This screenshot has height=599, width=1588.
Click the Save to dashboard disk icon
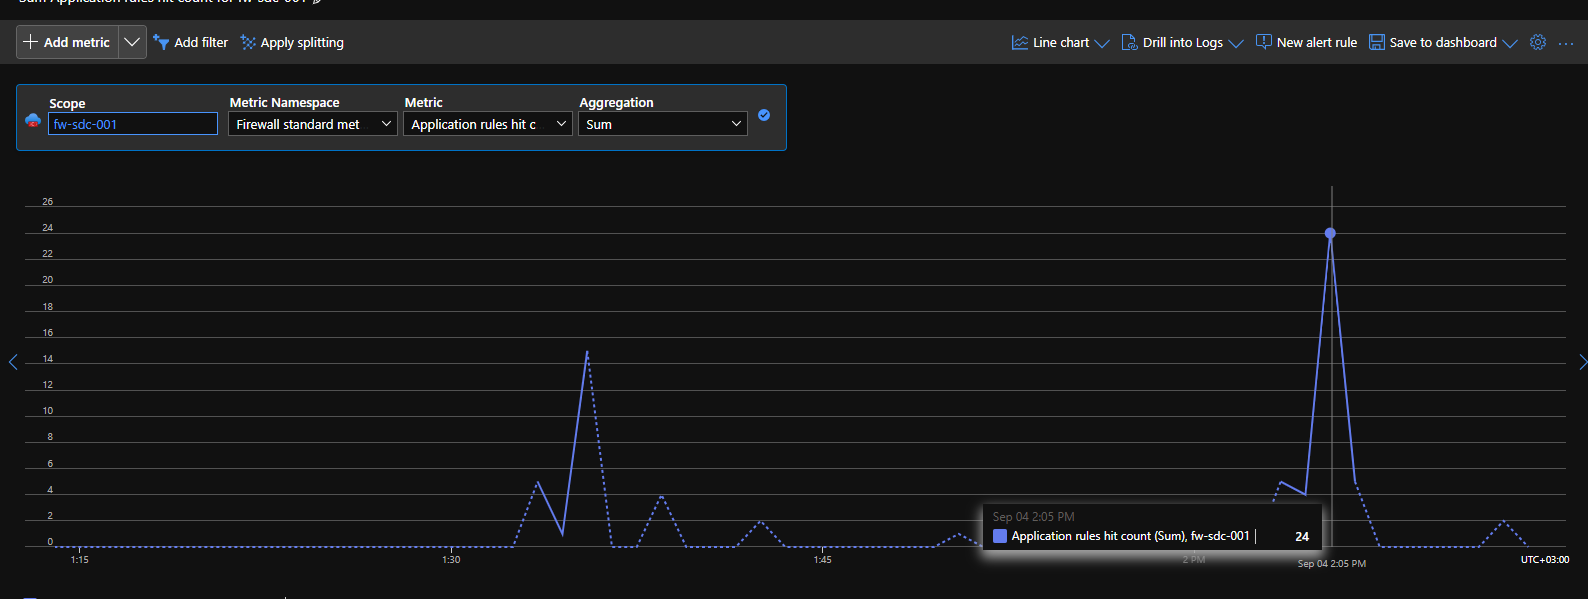[1377, 42]
